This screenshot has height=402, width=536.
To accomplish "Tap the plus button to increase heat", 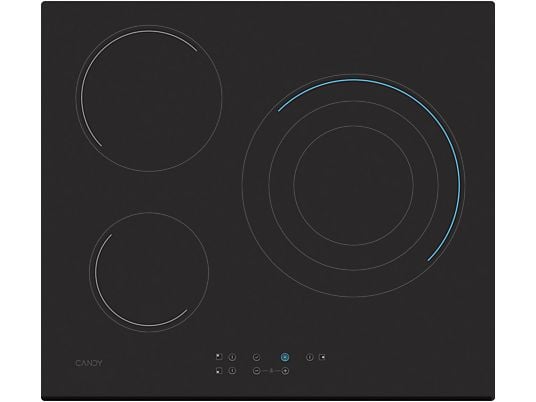I will (285, 371).
